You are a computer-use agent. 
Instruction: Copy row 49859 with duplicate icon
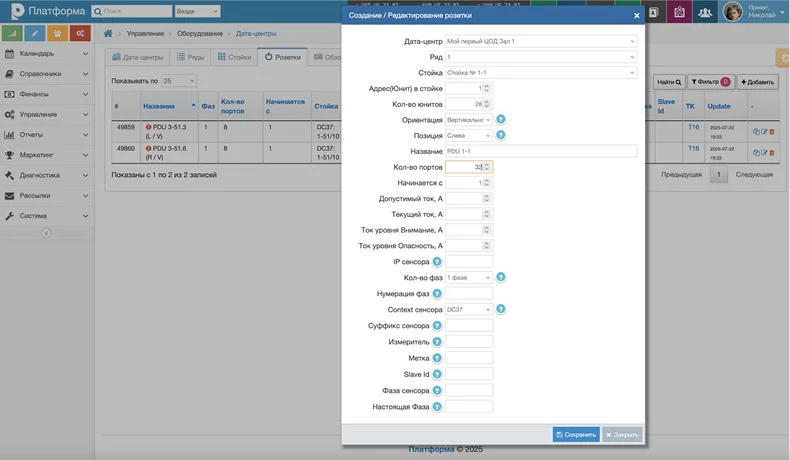(756, 132)
